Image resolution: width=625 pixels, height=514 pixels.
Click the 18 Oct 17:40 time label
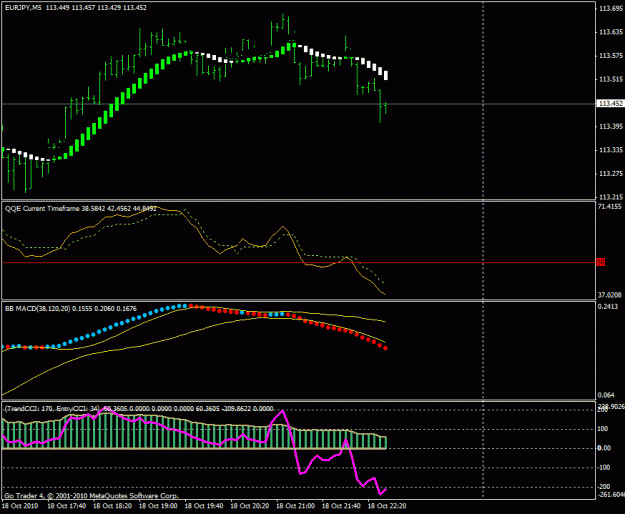(67, 506)
